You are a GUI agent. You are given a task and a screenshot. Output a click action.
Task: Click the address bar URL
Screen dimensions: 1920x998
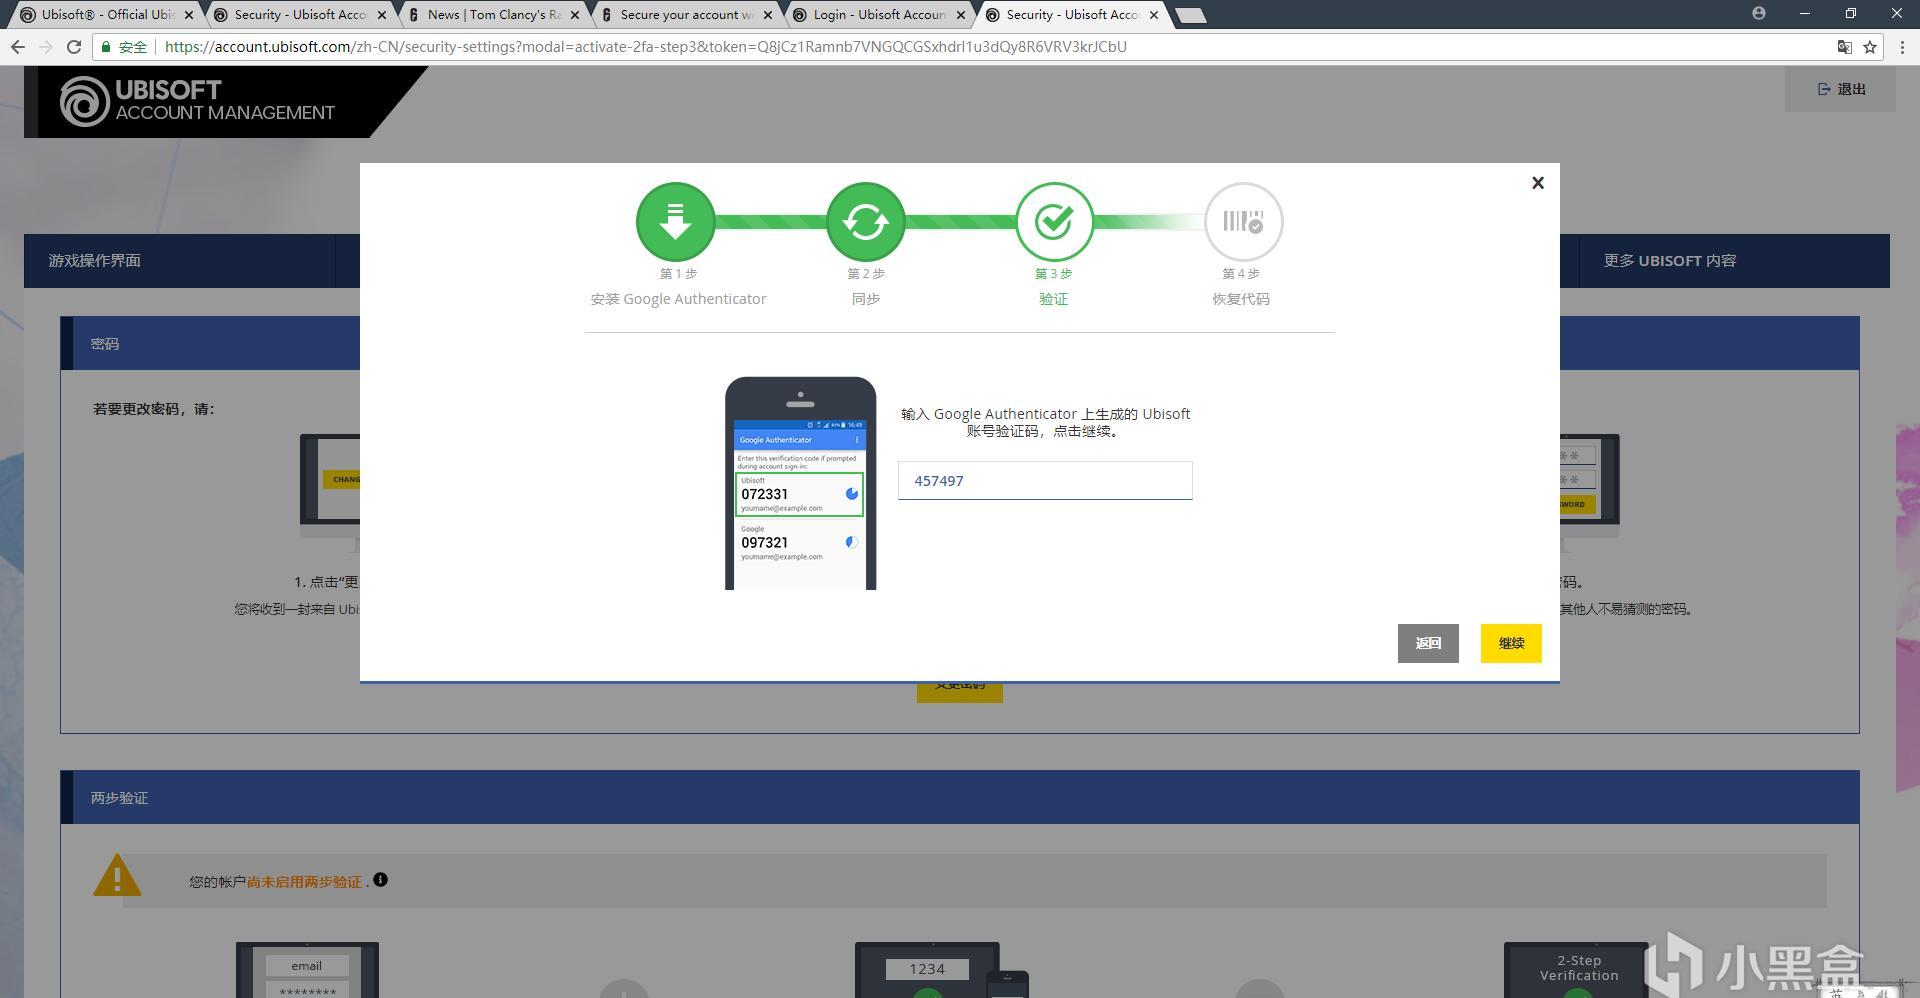point(645,47)
